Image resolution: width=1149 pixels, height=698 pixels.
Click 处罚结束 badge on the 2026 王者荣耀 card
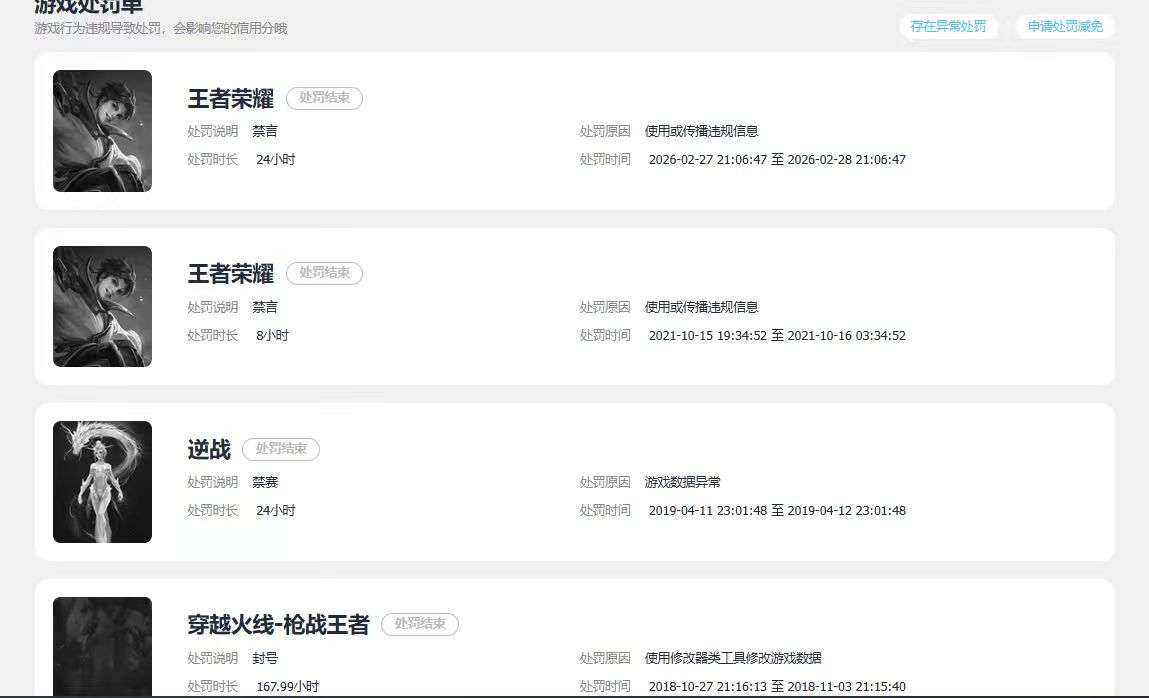324,98
